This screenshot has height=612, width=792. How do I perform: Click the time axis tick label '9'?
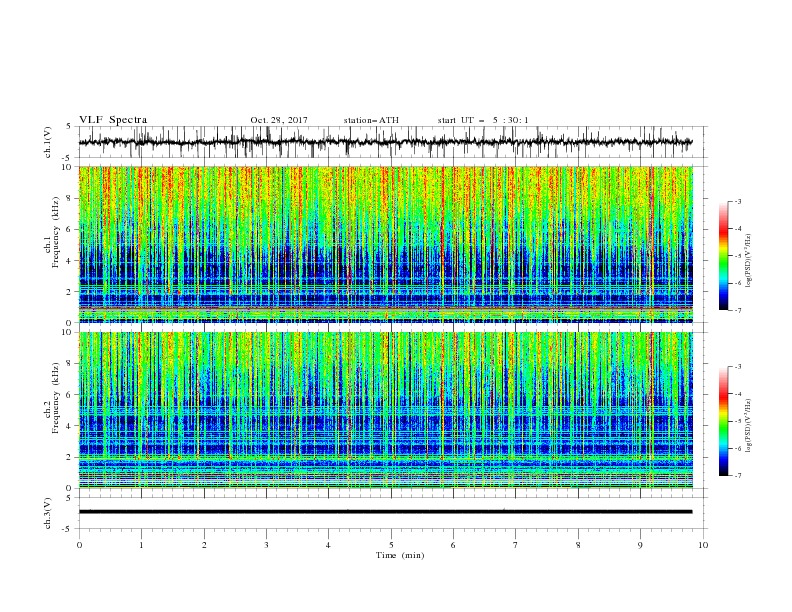(640, 545)
